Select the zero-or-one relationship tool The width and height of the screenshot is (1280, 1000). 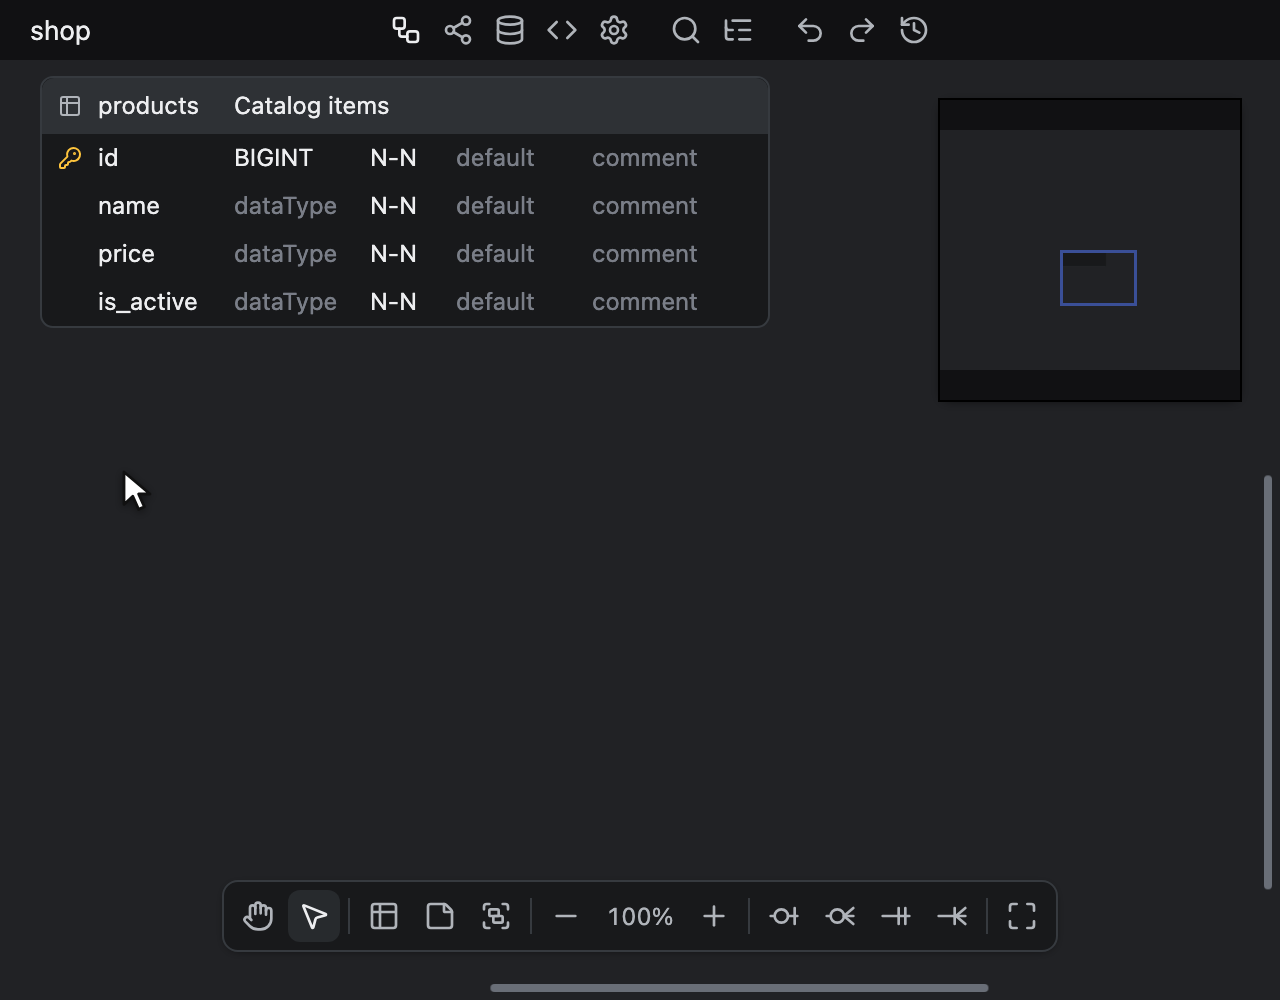click(x=784, y=916)
